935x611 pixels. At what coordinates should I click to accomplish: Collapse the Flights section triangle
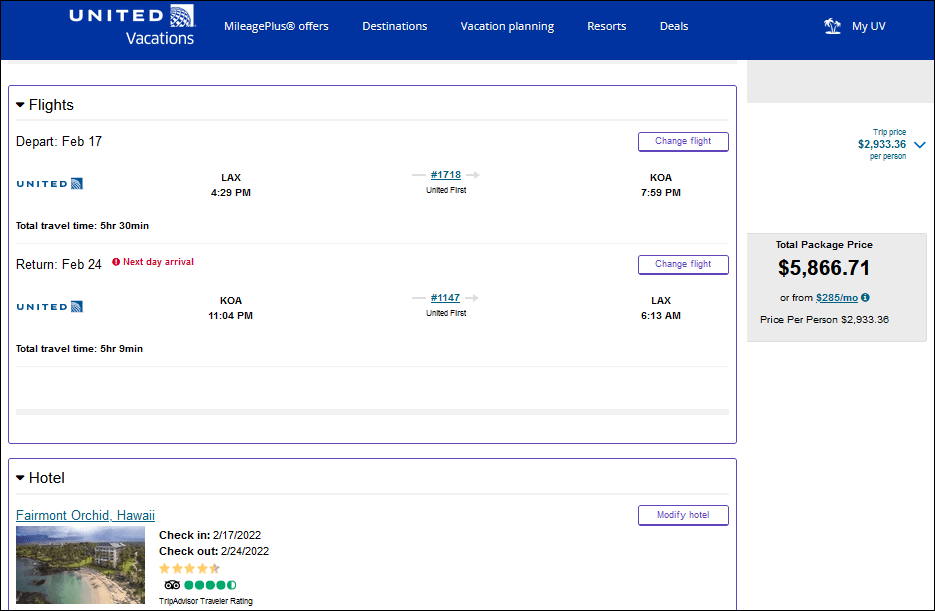20,105
